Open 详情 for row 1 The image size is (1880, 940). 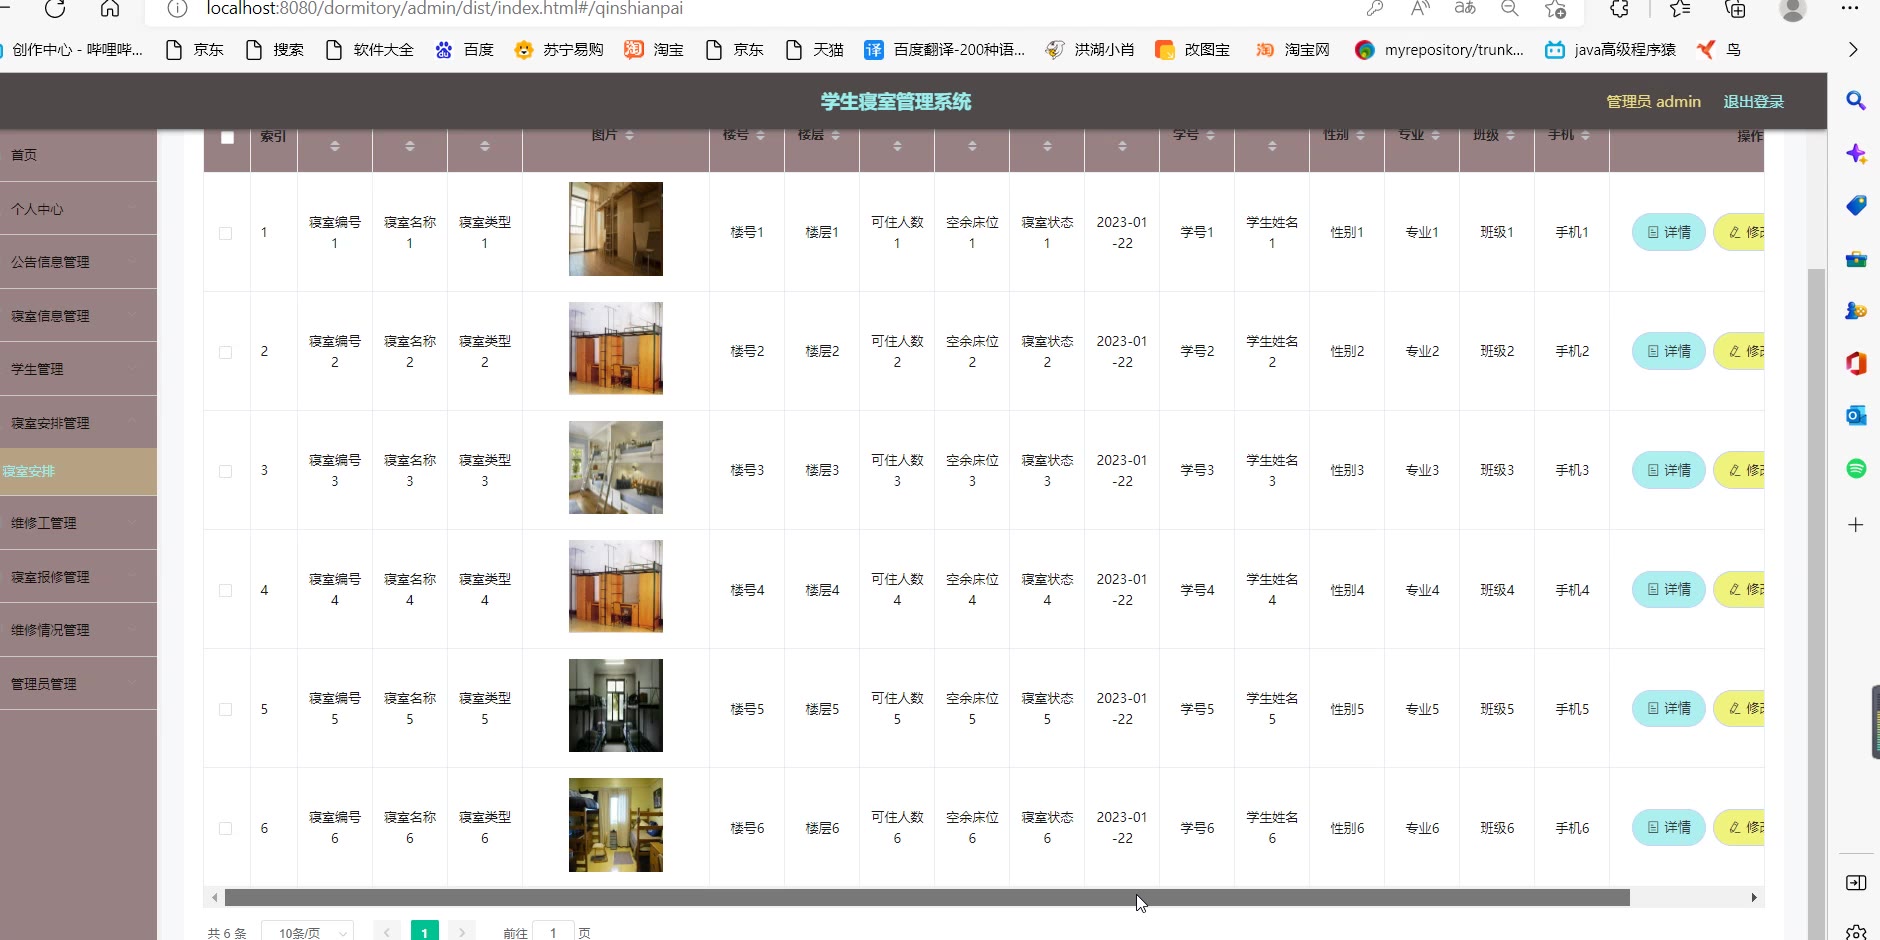[x=1669, y=232]
